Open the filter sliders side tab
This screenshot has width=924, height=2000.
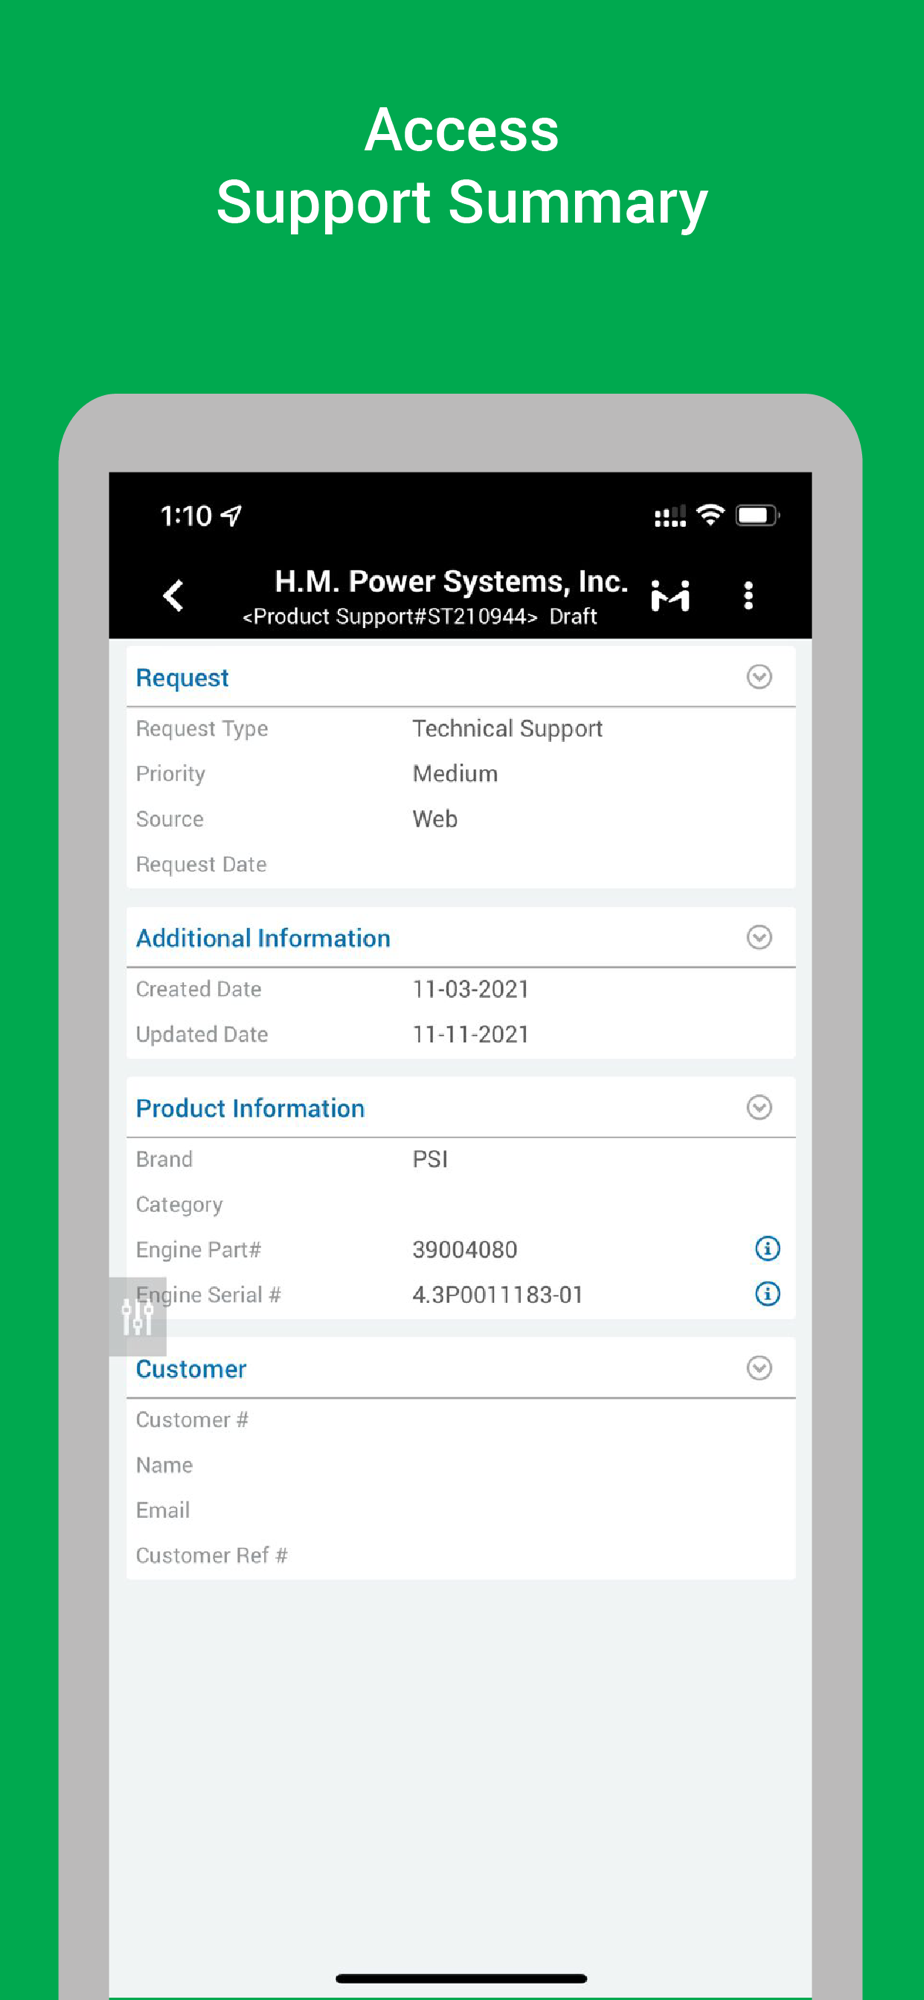pyautogui.click(x=138, y=1316)
